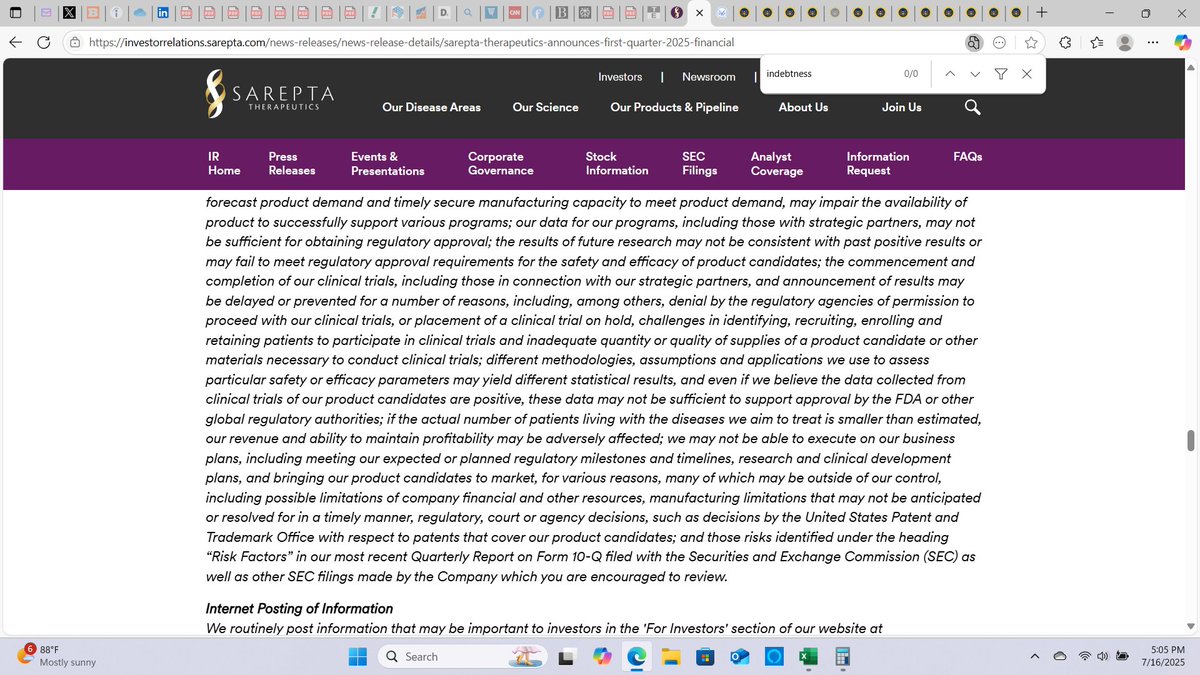
Task: Go to next find result arrow
Action: 975,74
